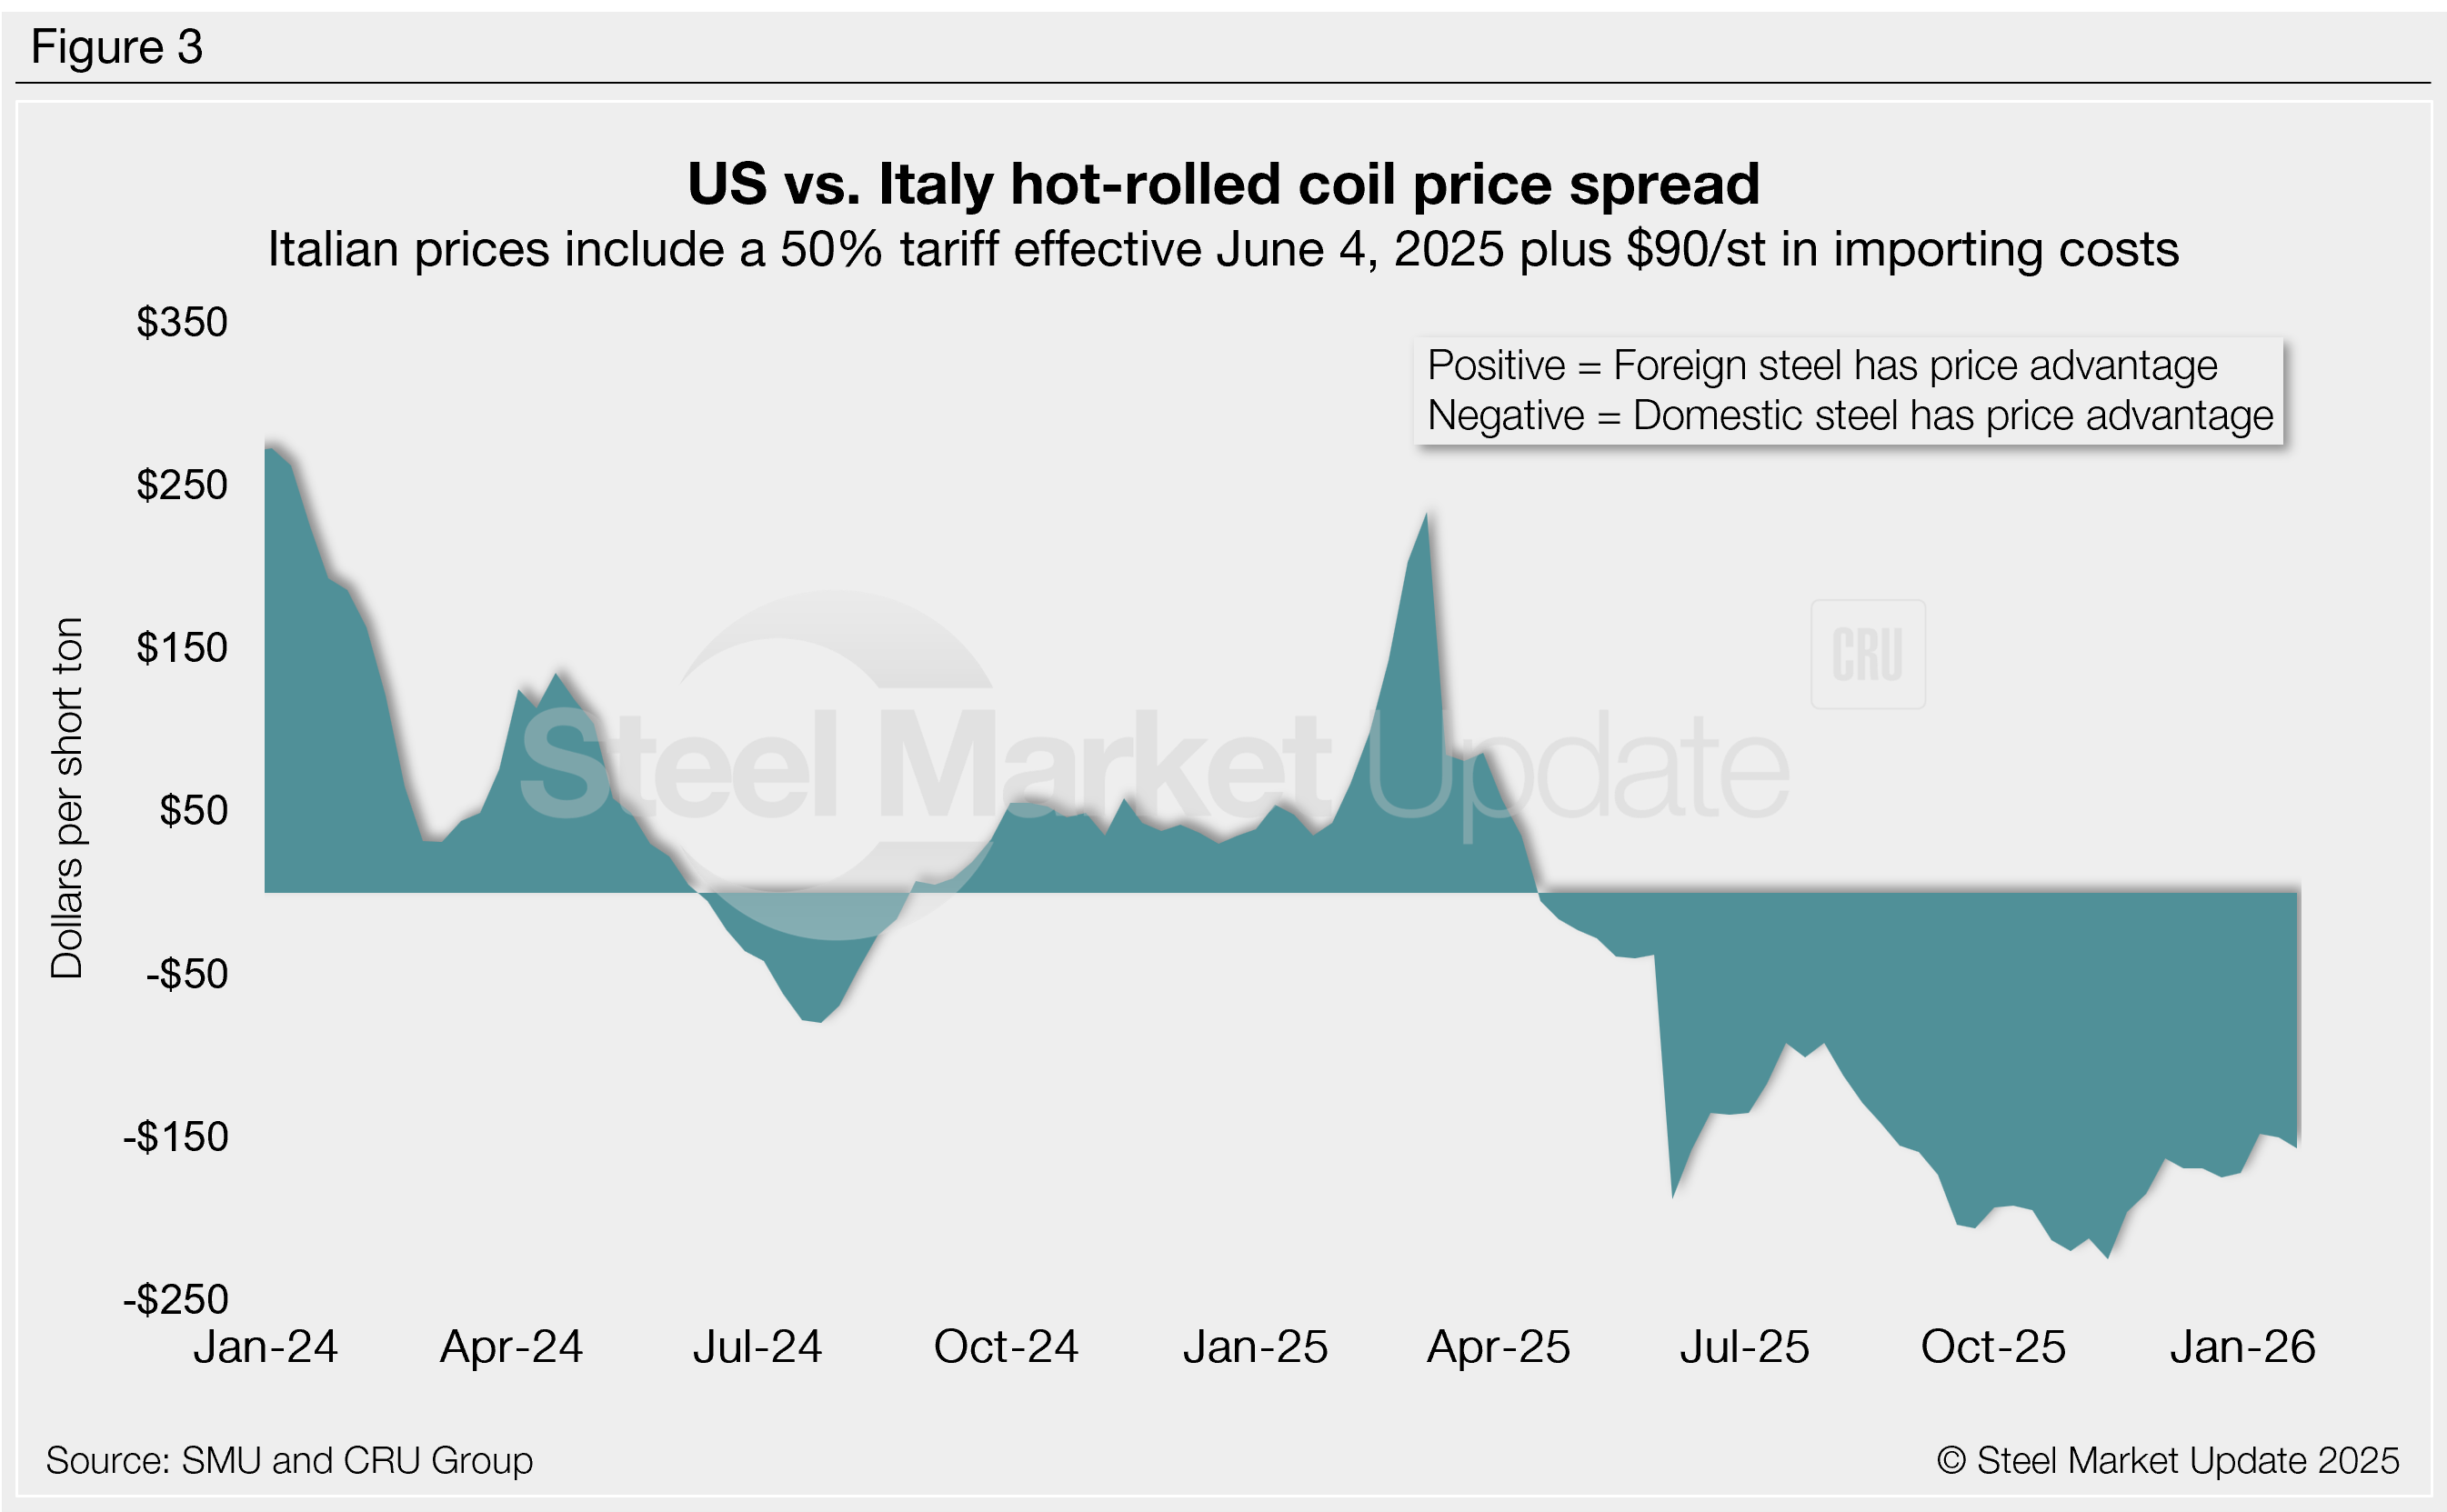Click the Jan-24 x-axis label
The image size is (2447, 1512).
[x=265, y=1347]
